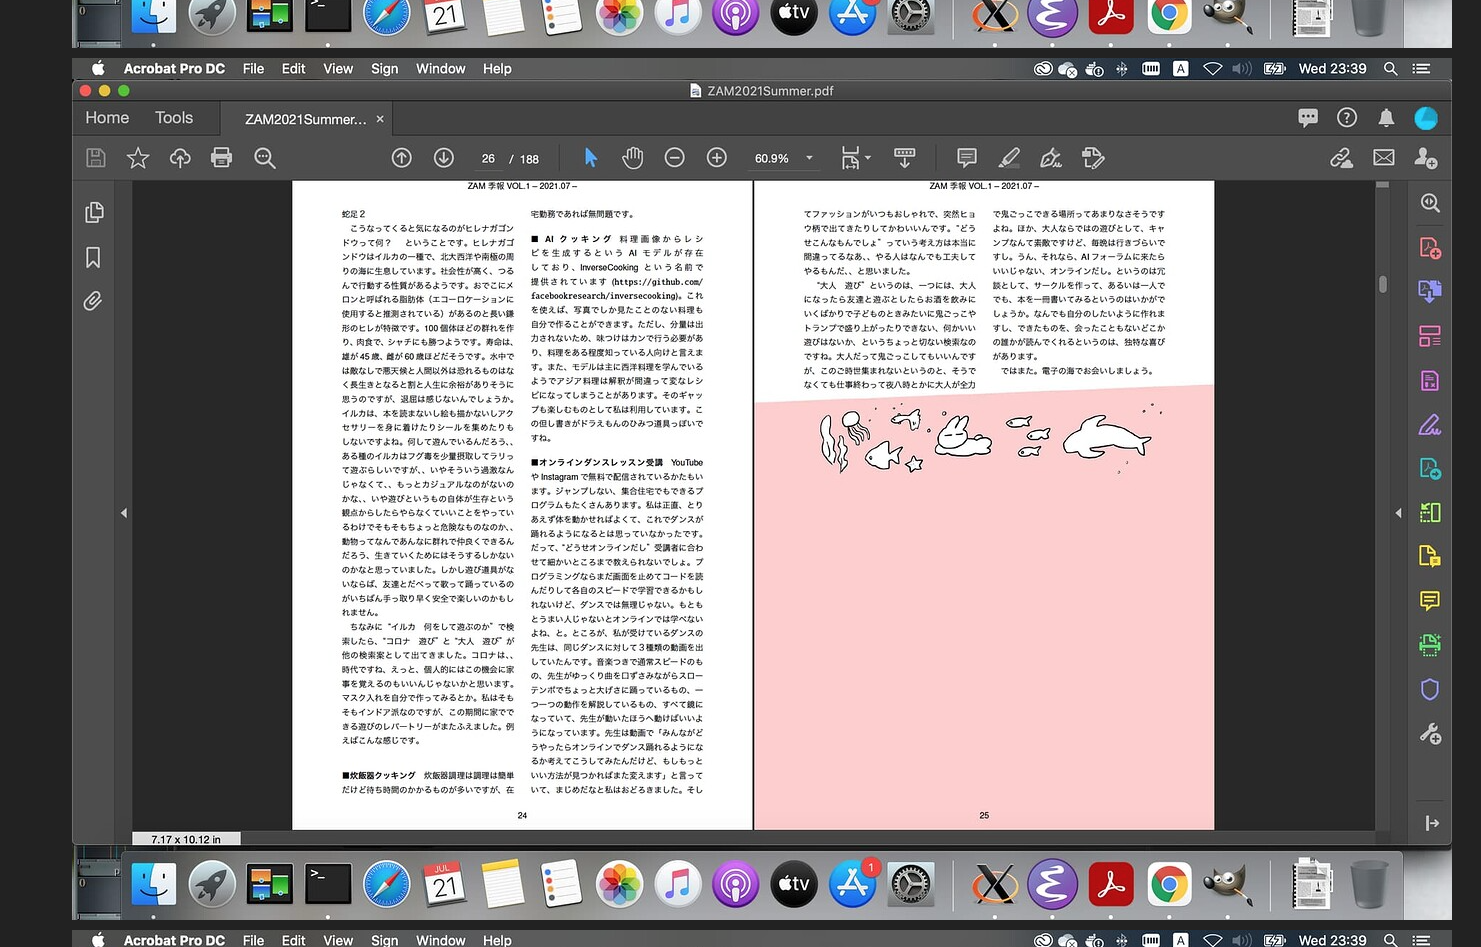Open the Create PDF tool in right pane
Viewport: 1481px width, 947px height.
(1430, 248)
